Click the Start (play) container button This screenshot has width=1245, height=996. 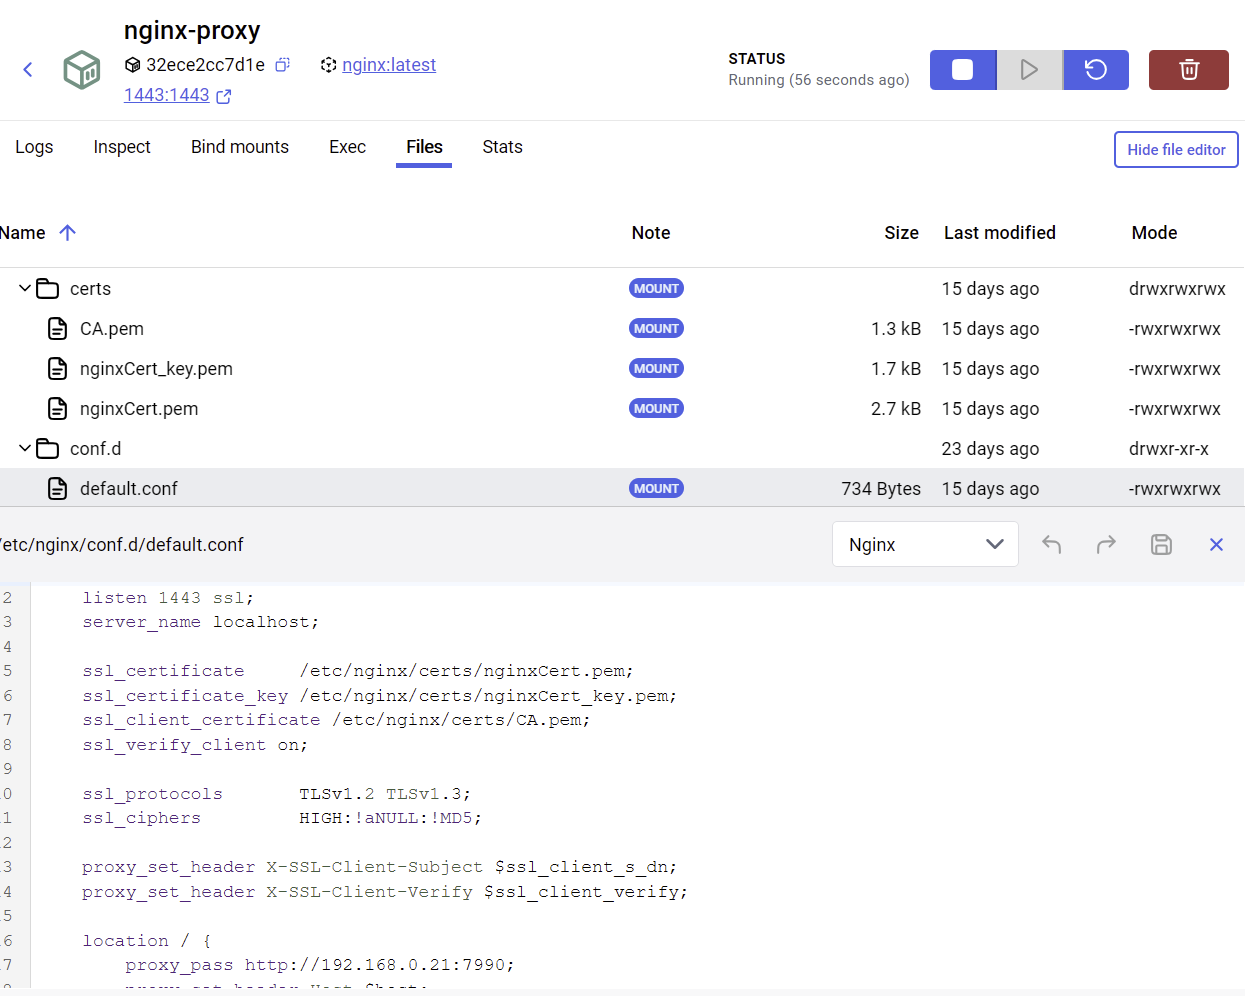(x=1029, y=70)
